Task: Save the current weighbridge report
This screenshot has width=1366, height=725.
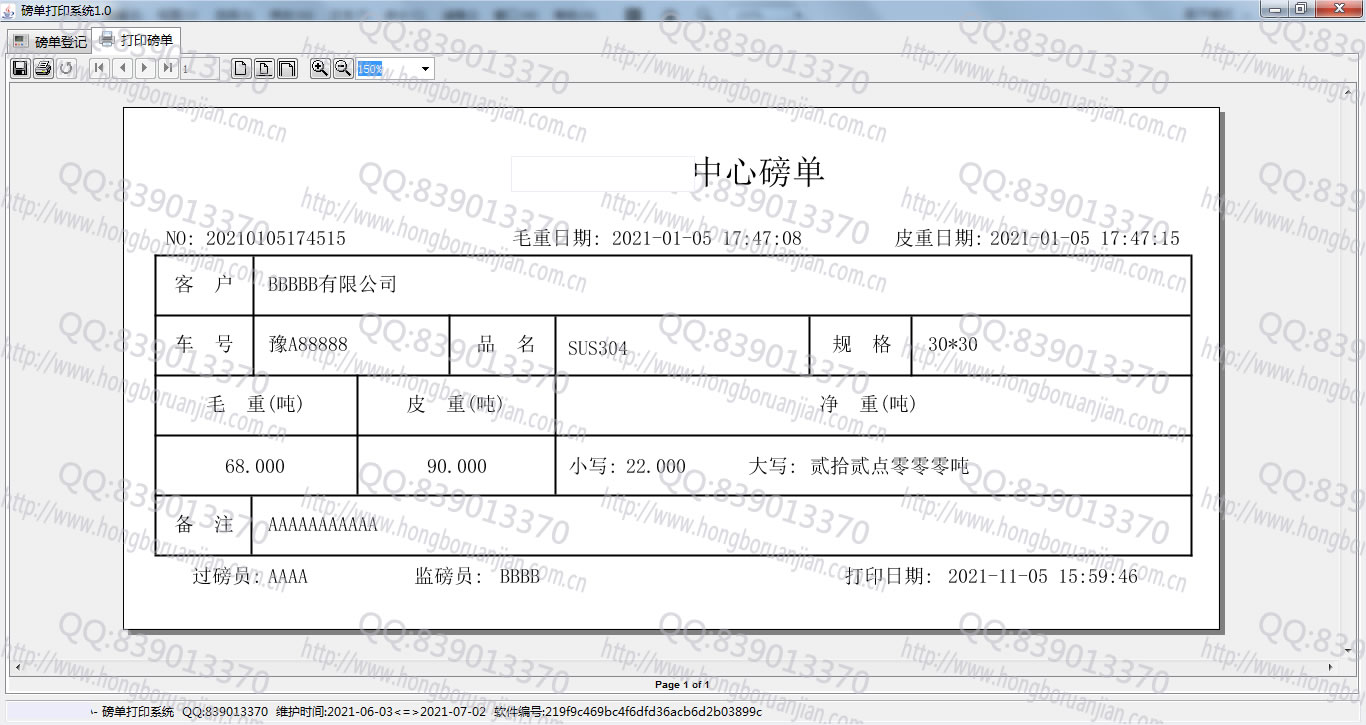Action: tap(19, 69)
